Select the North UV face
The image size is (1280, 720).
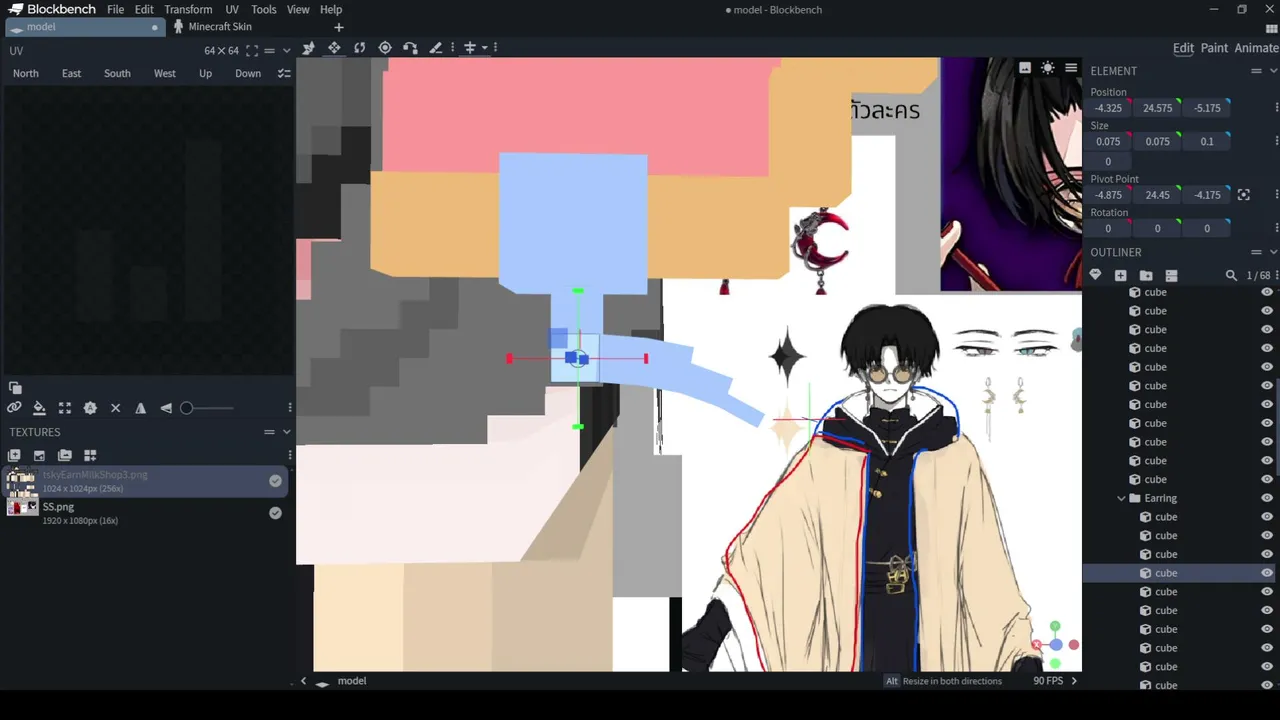click(26, 73)
